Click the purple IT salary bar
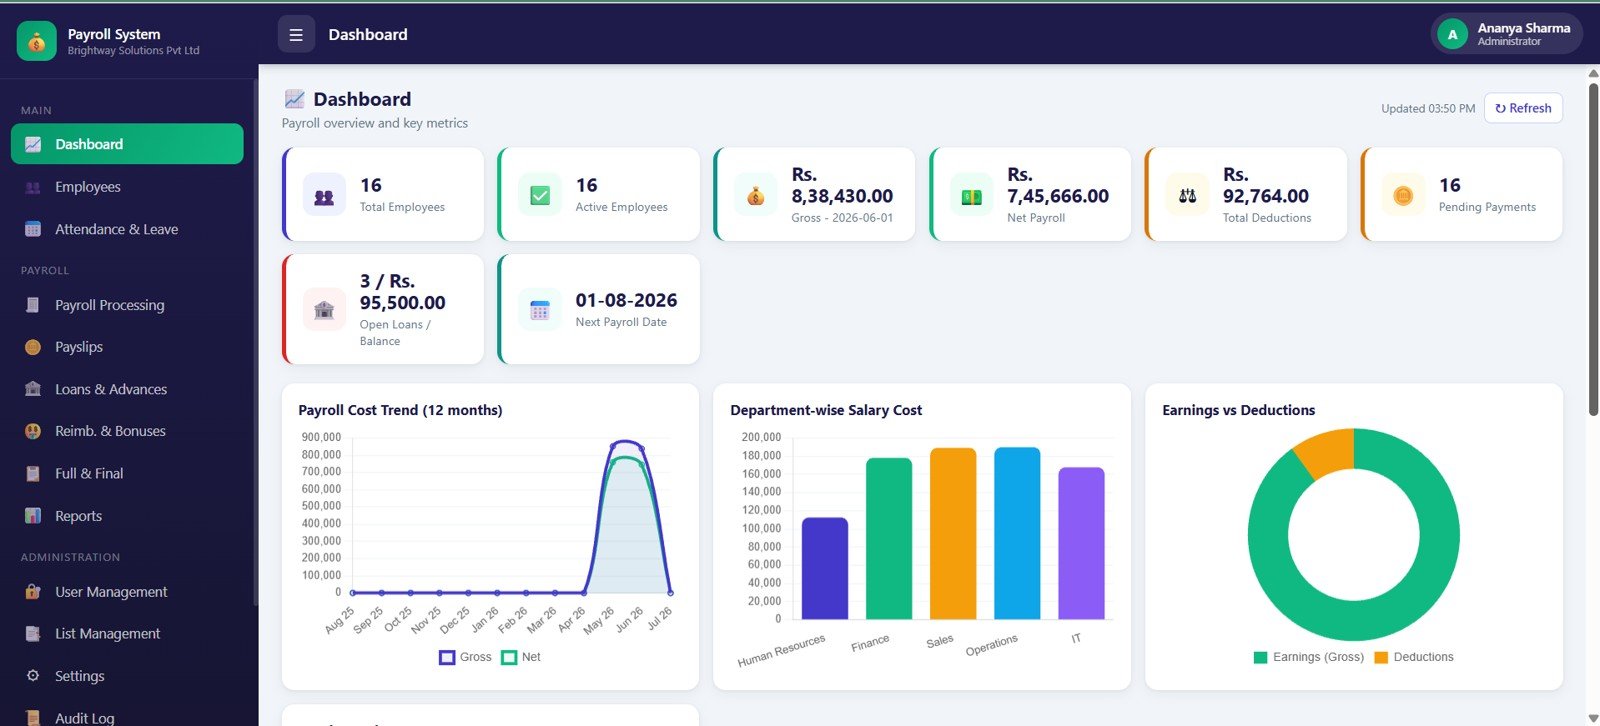1600x726 pixels. coord(1081,543)
